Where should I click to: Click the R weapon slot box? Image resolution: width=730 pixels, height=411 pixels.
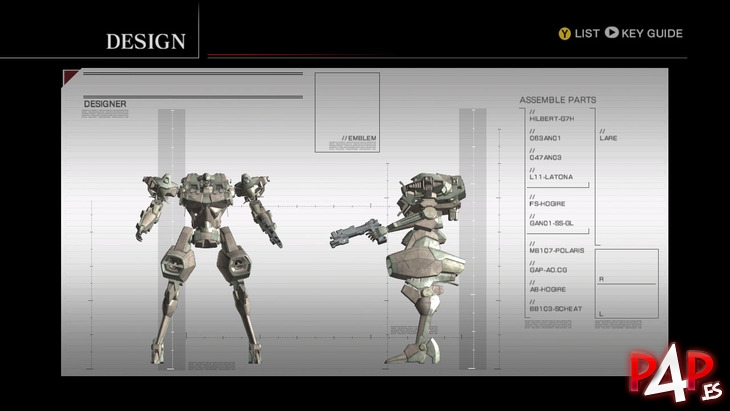point(627,266)
